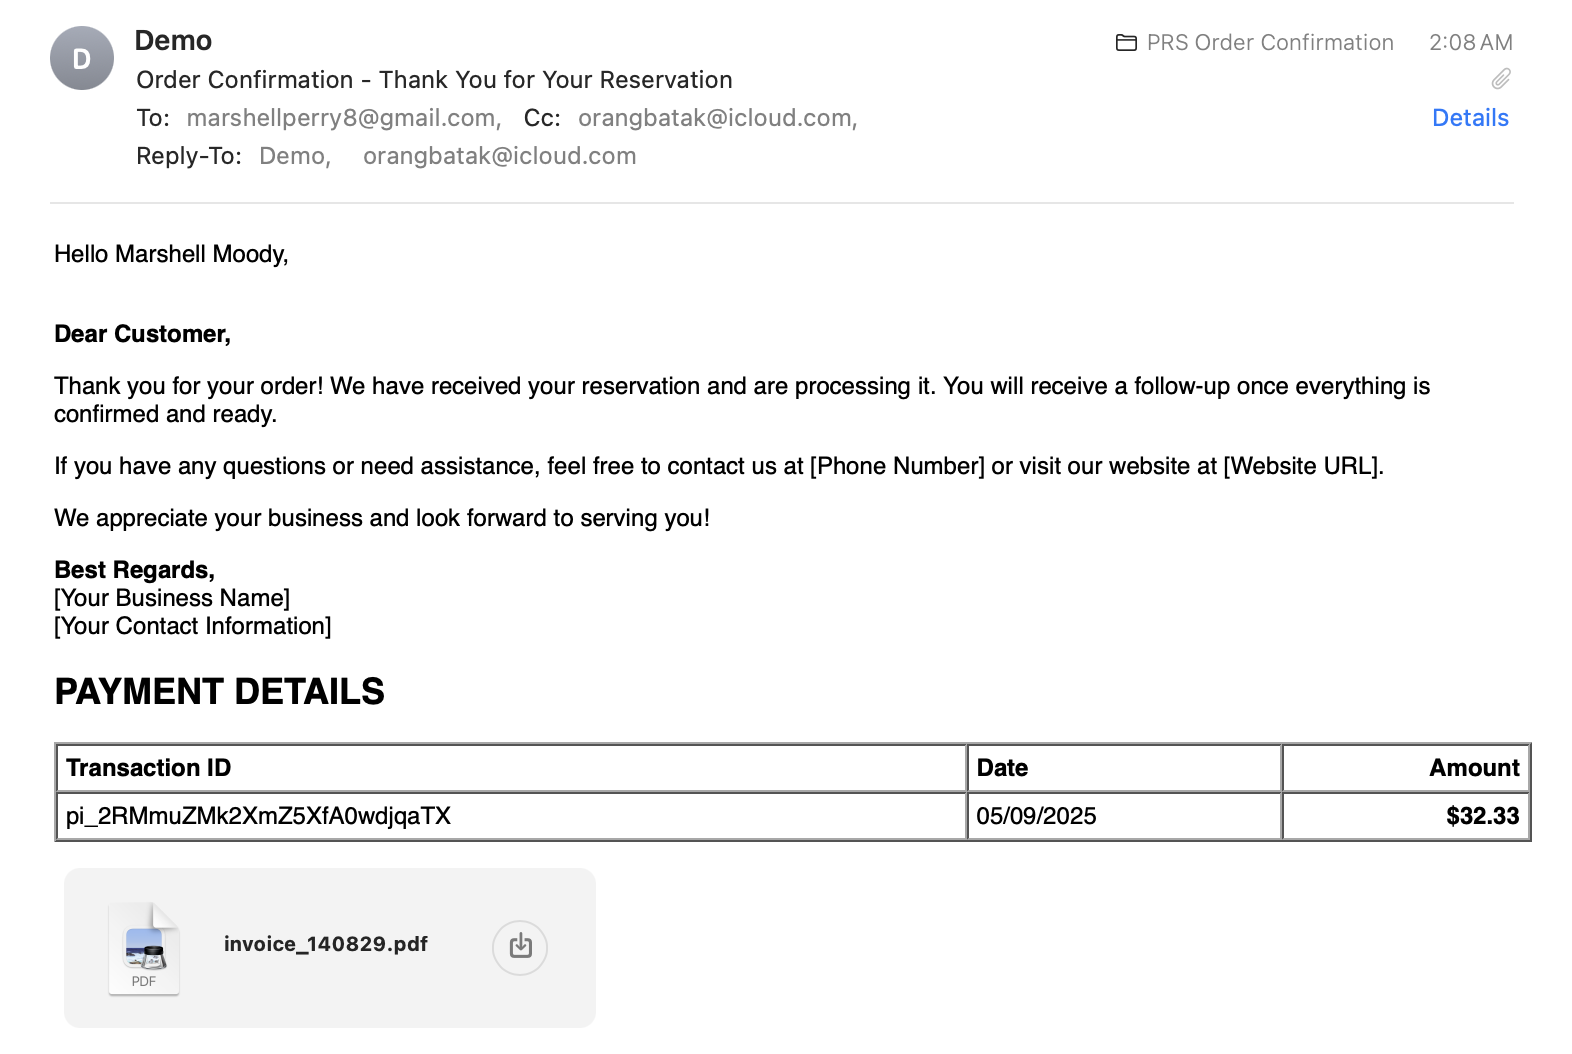
Task: Click the PRS Order Confirmation folder icon
Action: click(1126, 42)
